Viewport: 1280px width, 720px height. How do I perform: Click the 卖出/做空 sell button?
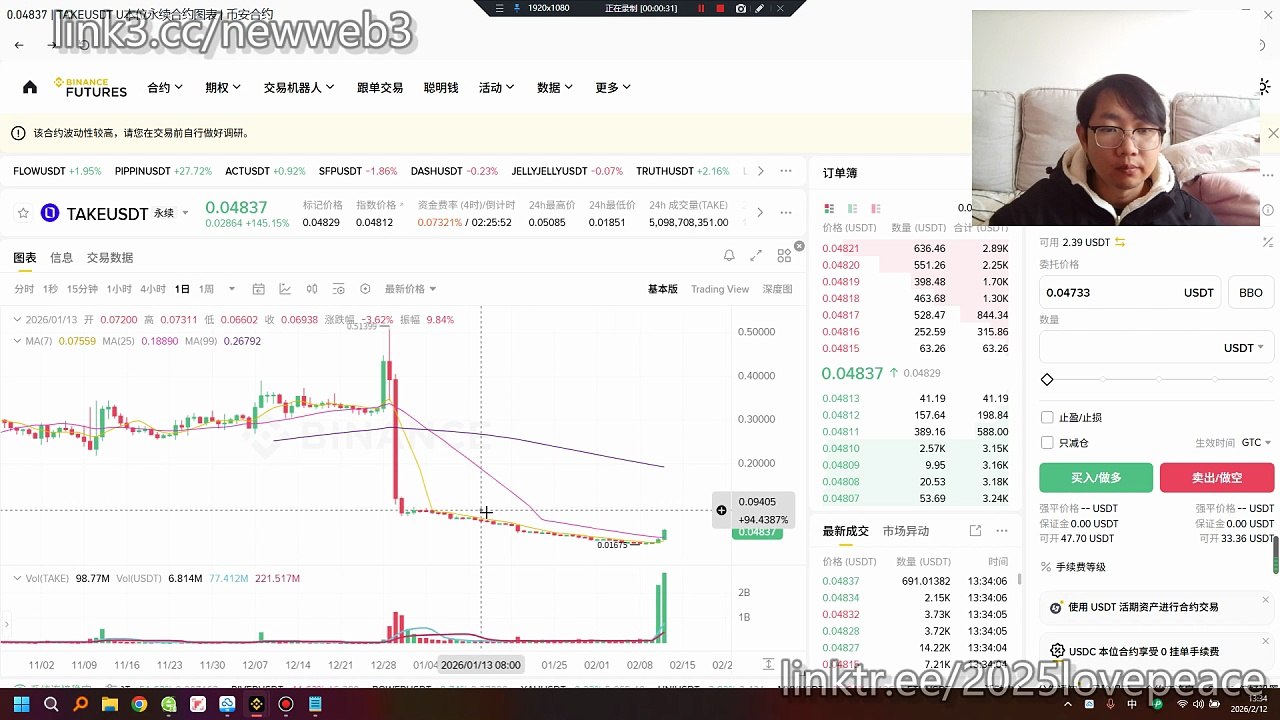[1217, 478]
